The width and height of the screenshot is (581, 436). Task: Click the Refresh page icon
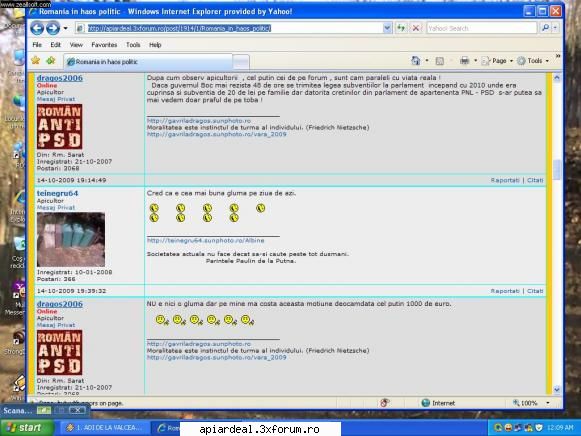(401, 28)
